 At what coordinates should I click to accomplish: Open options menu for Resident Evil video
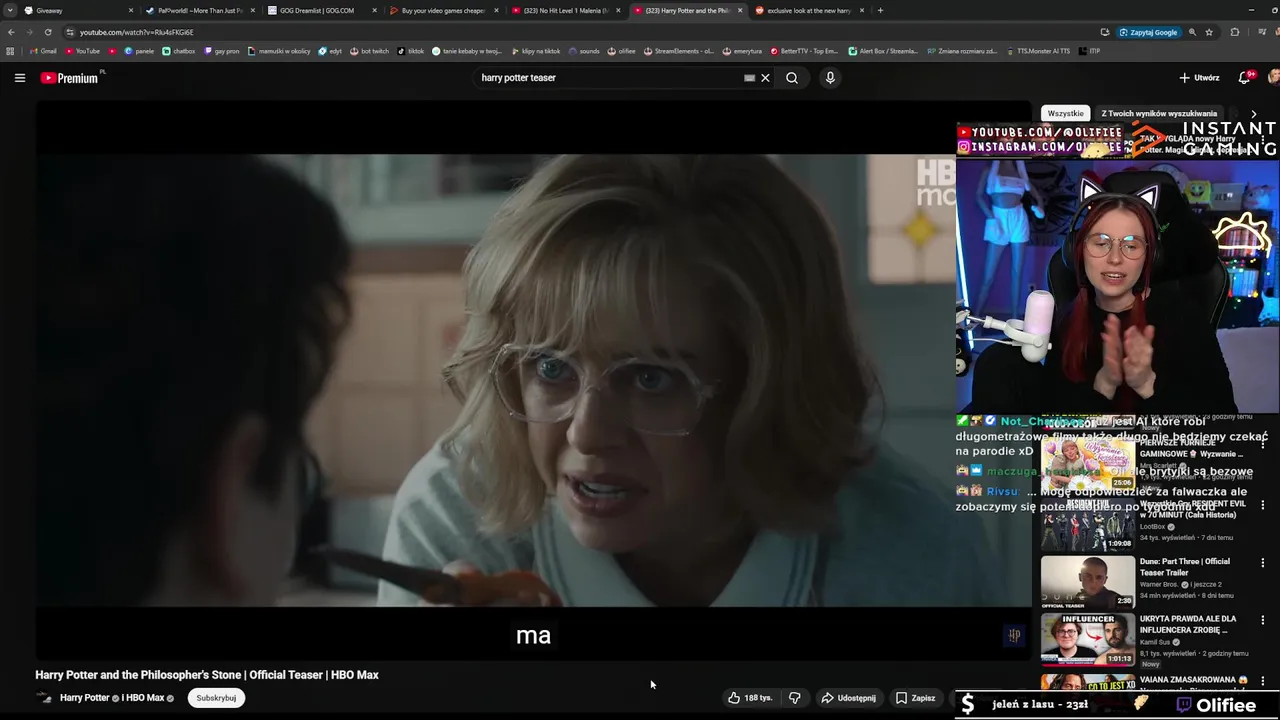click(x=1263, y=505)
